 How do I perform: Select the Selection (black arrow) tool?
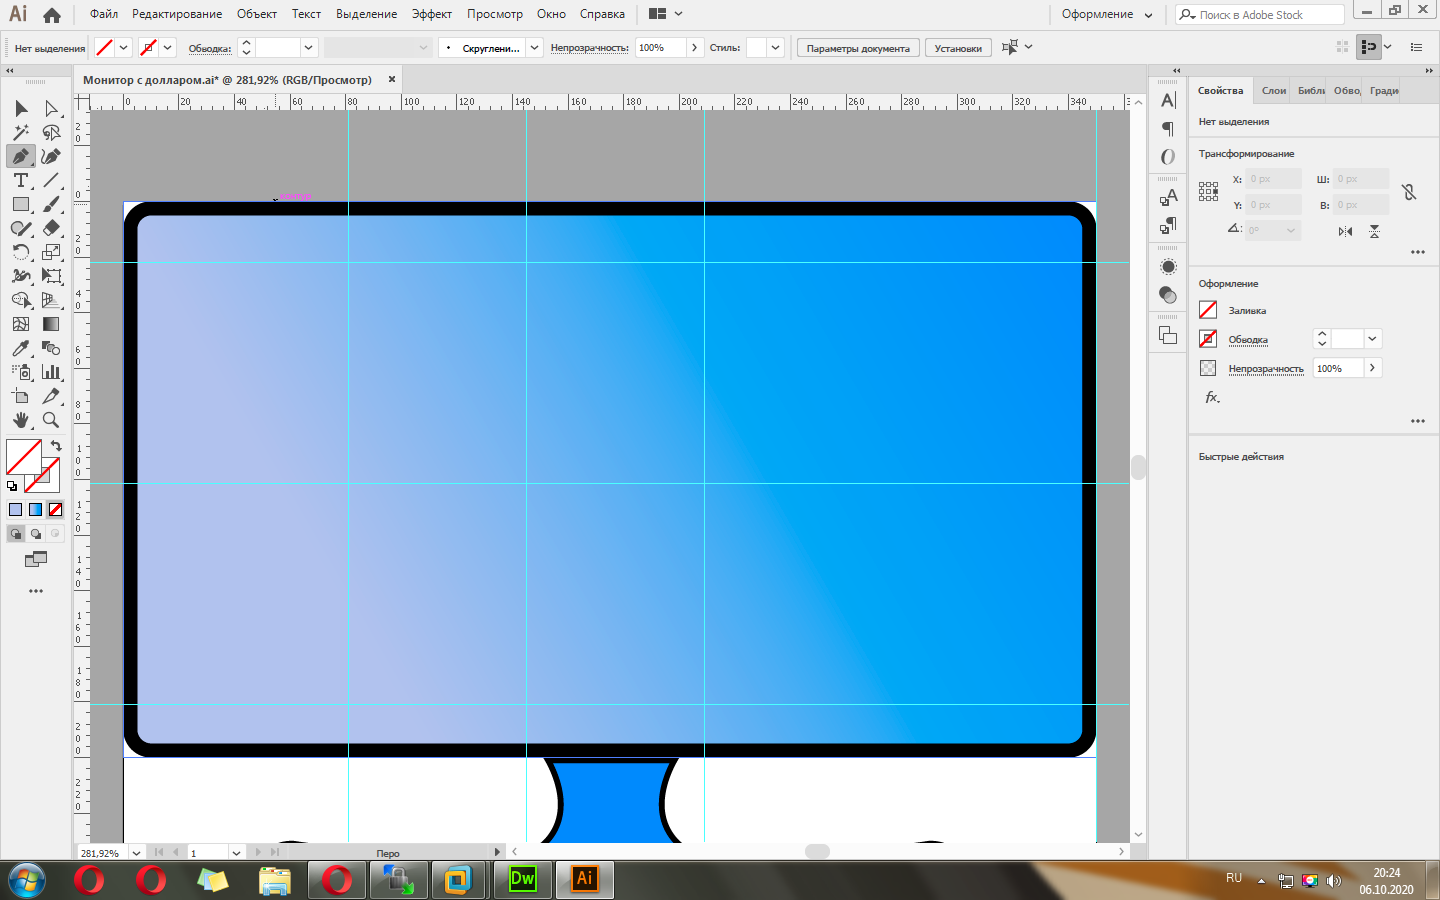(x=21, y=108)
